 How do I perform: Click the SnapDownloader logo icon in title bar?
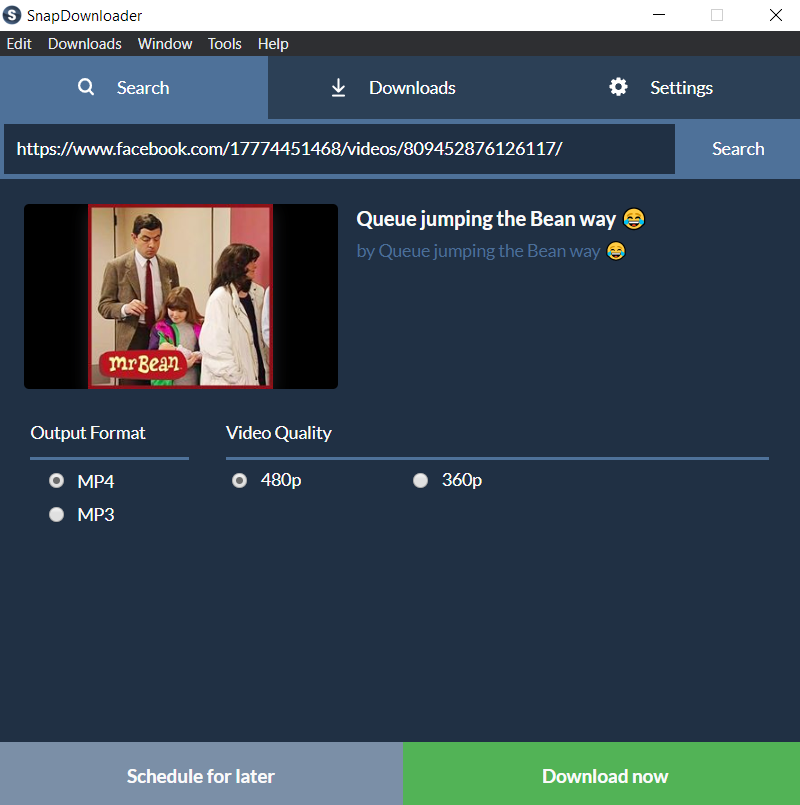point(12,15)
